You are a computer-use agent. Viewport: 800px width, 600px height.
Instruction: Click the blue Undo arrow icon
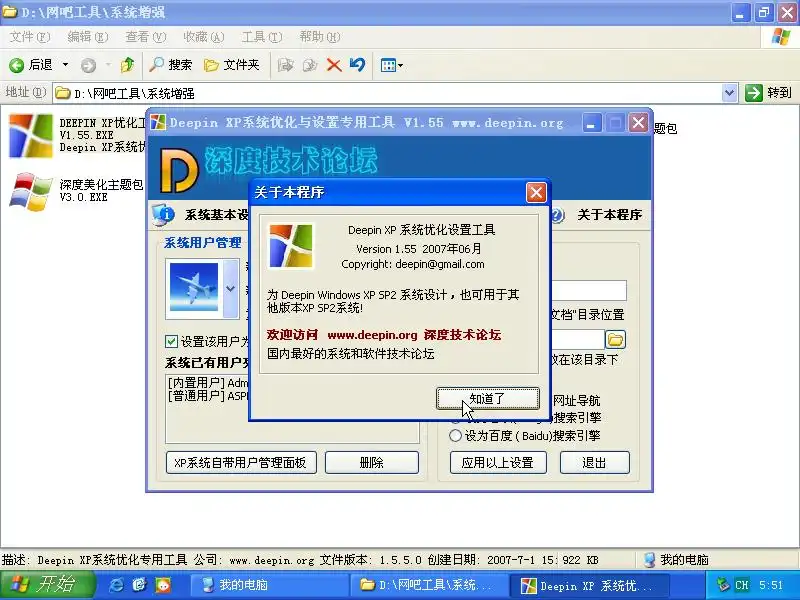(x=358, y=65)
